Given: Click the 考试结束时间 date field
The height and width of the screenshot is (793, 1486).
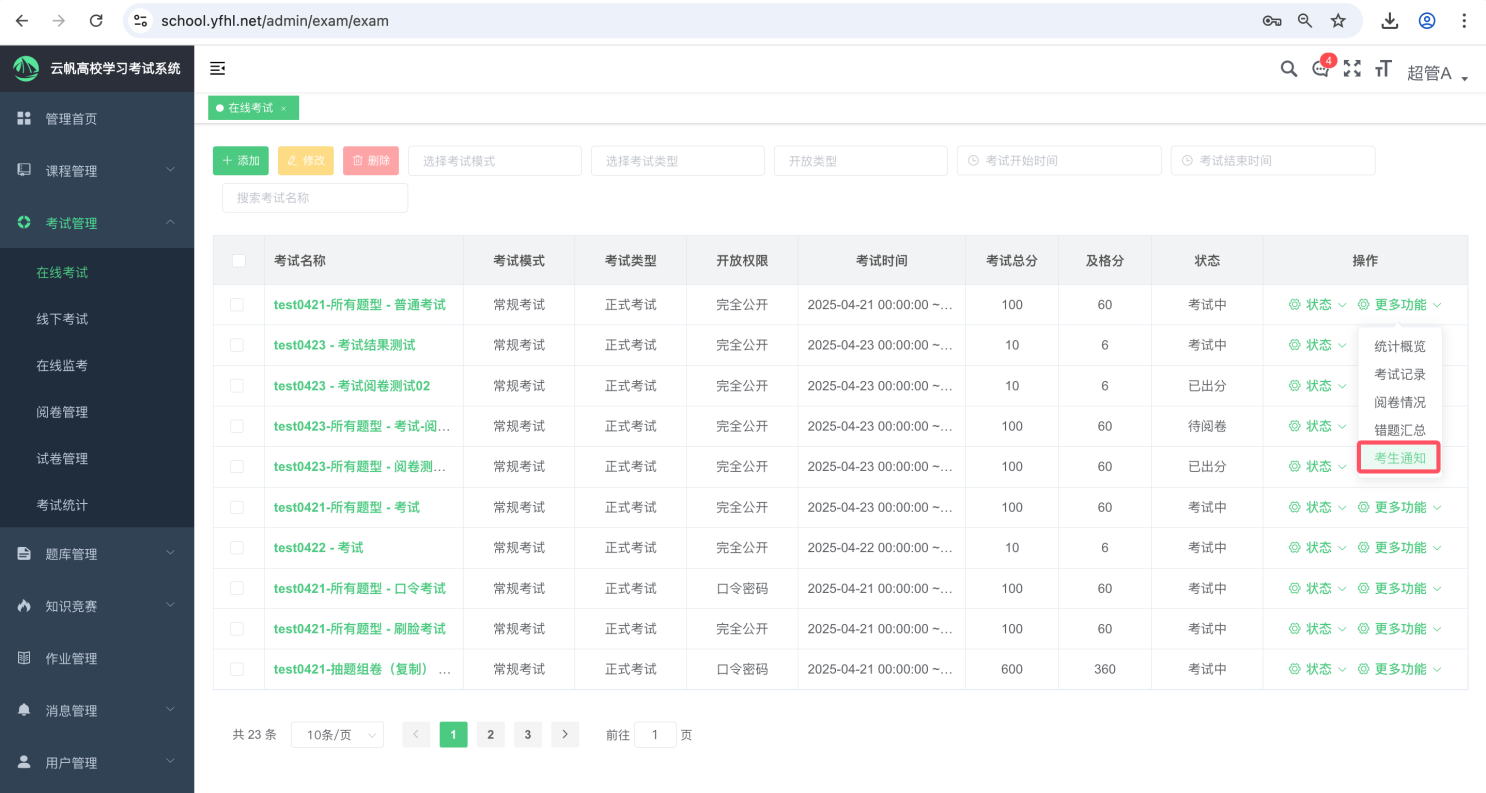Looking at the screenshot, I should click(1273, 160).
